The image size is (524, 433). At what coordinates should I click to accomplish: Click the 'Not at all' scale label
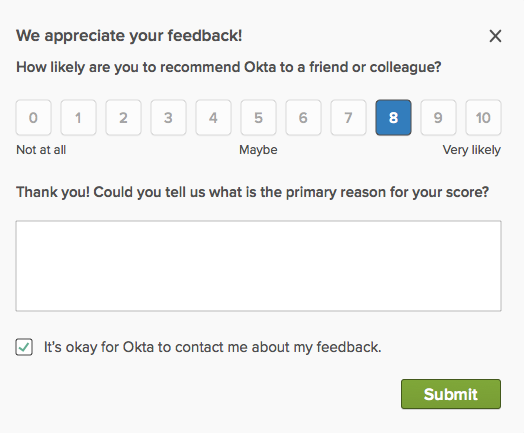pos(41,150)
